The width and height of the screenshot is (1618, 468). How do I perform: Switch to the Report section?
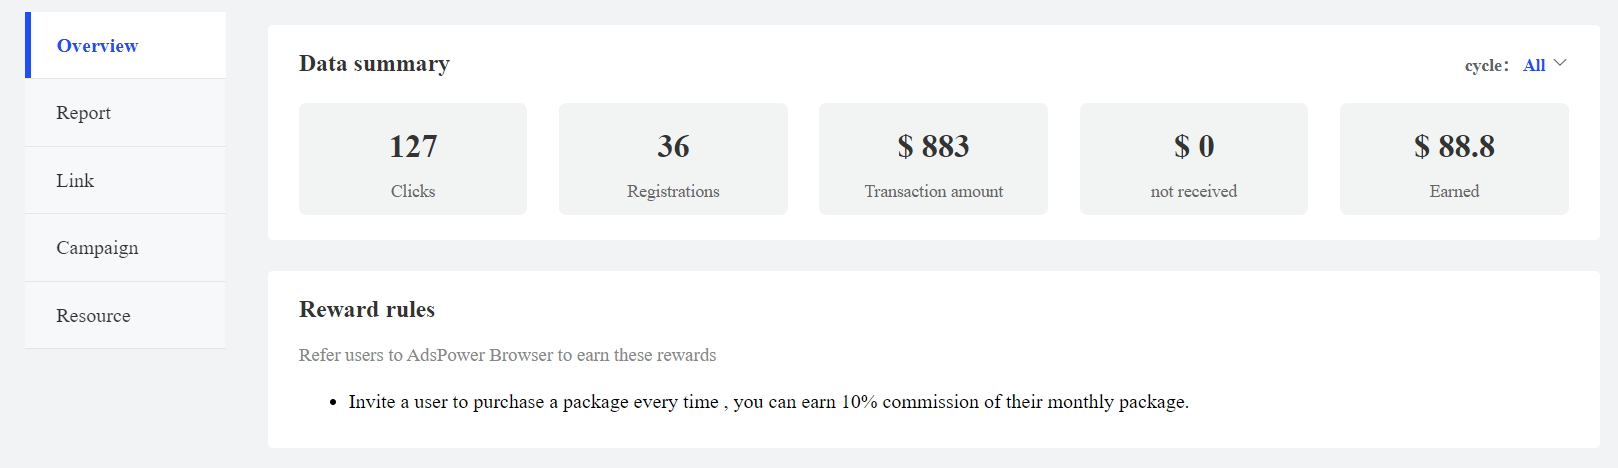[126, 113]
